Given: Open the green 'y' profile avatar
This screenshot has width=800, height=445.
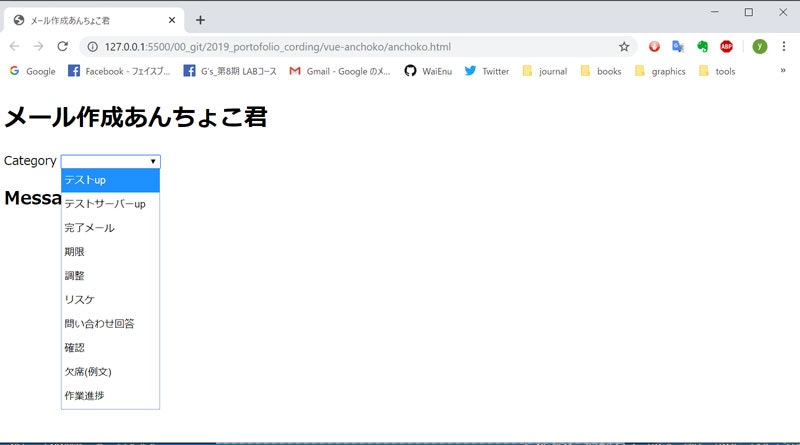Looking at the screenshot, I should [760, 46].
